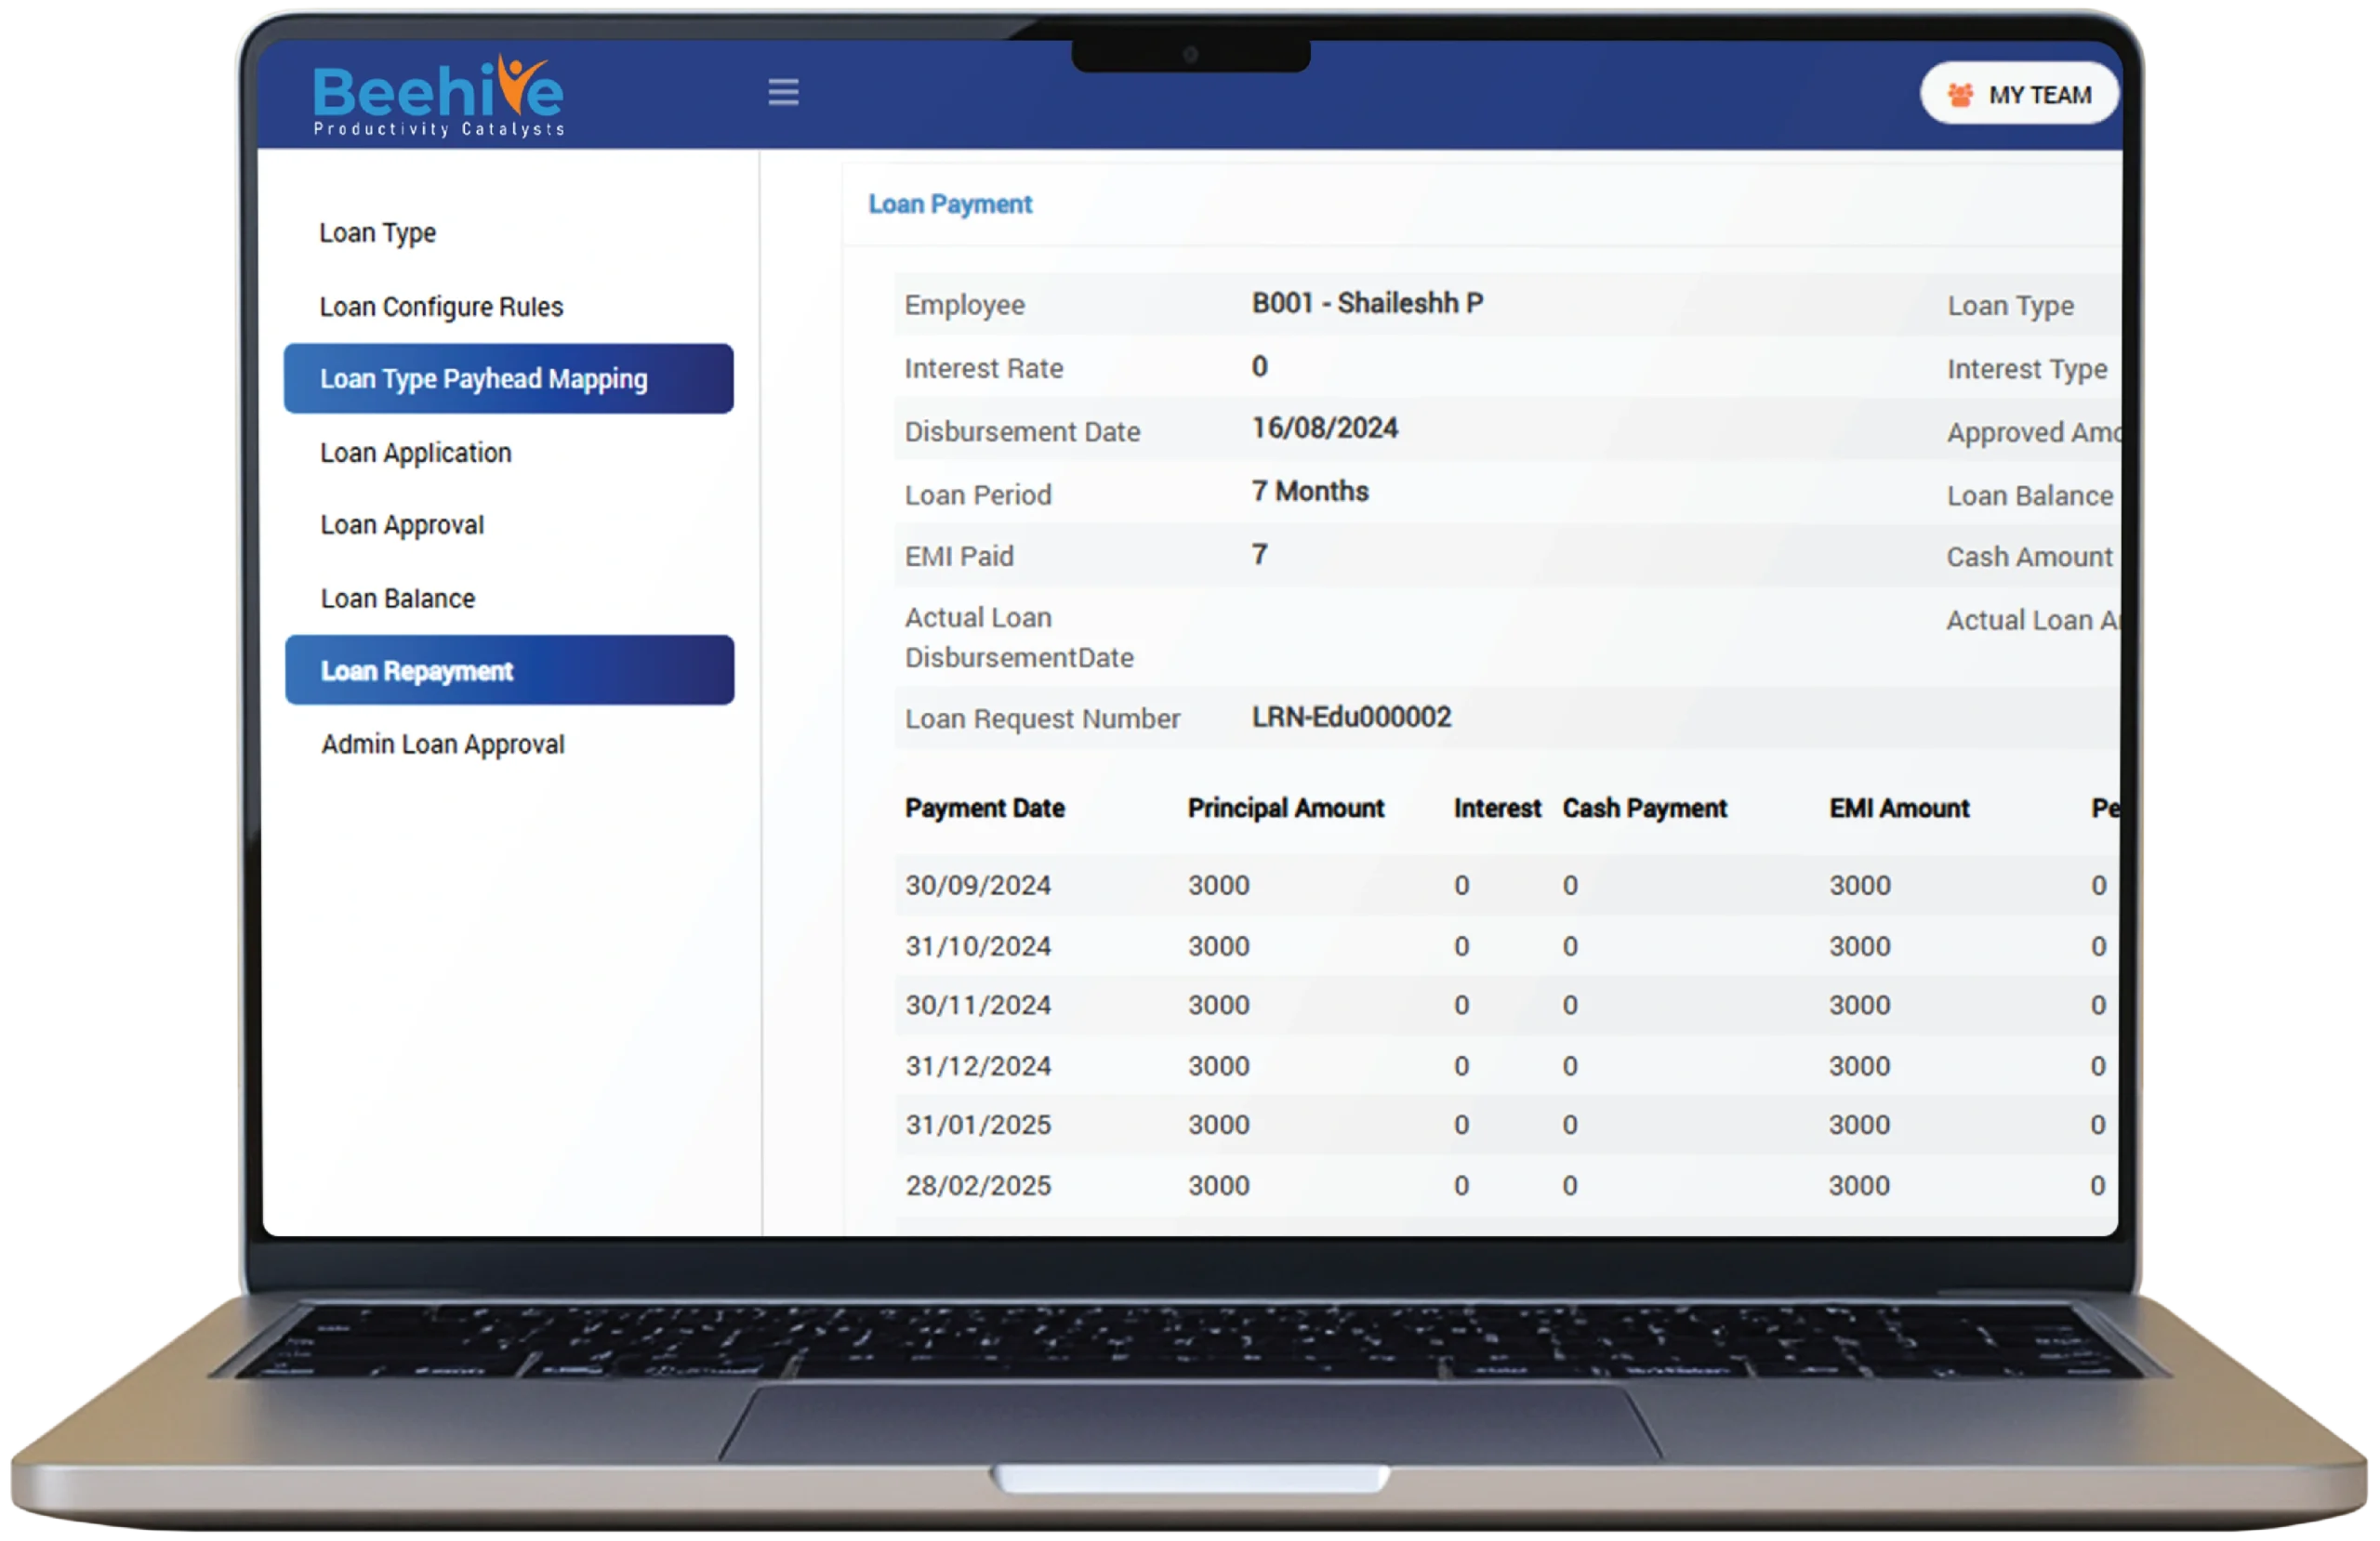2380x1541 pixels.
Task: Open Loan Balance menu item
Action: tap(397, 598)
